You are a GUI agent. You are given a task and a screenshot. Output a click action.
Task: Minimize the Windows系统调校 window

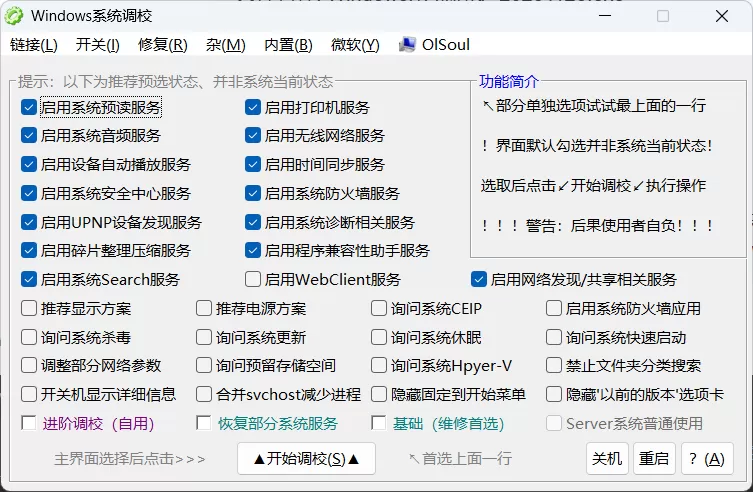[605, 16]
